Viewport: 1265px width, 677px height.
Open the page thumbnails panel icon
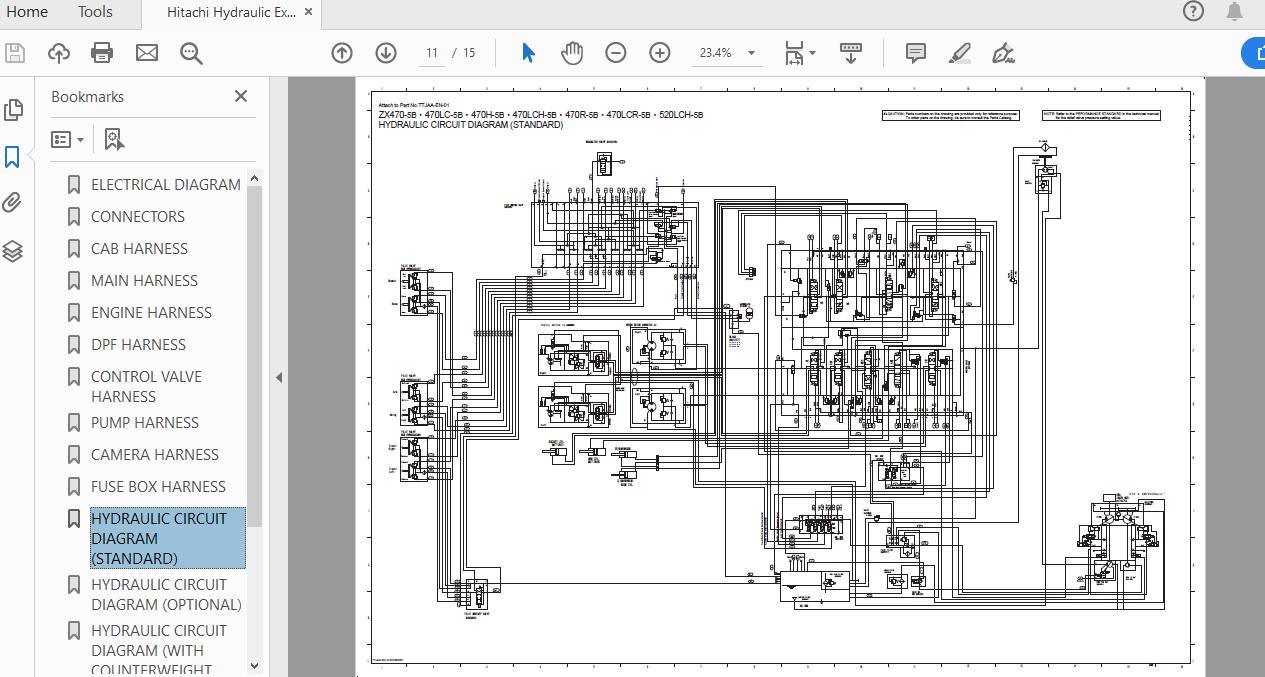pos(13,109)
